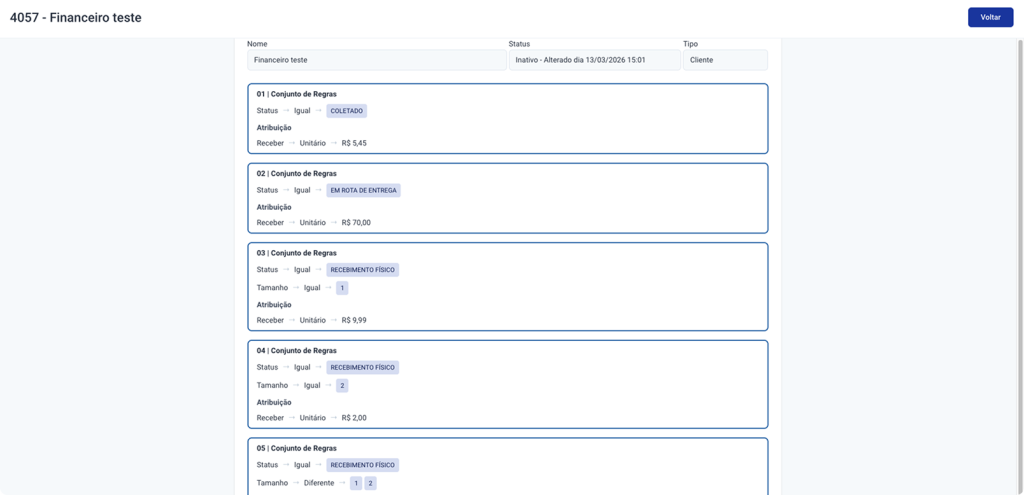The width and height of the screenshot is (1024, 495).
Task: Click RECEBIMENTO FÍSICO tag in rule set 04
Action: pos(363,368)
